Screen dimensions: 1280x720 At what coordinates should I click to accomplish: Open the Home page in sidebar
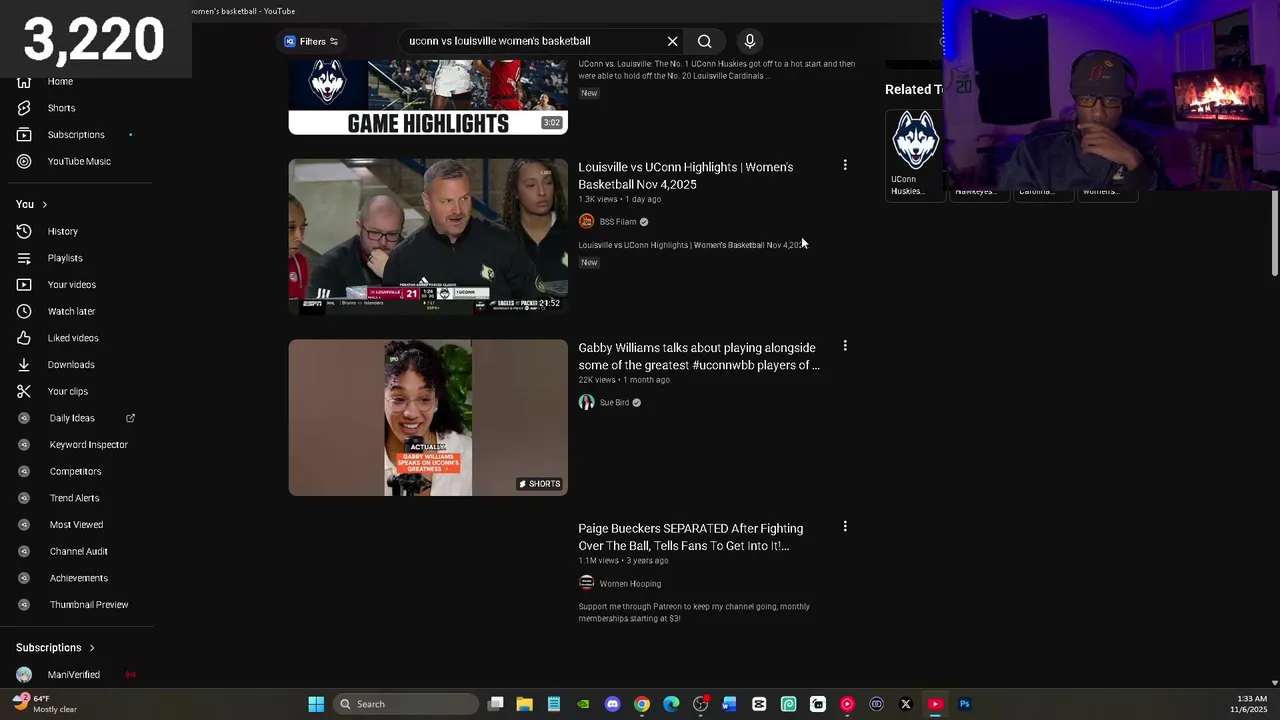click(60, 81)
